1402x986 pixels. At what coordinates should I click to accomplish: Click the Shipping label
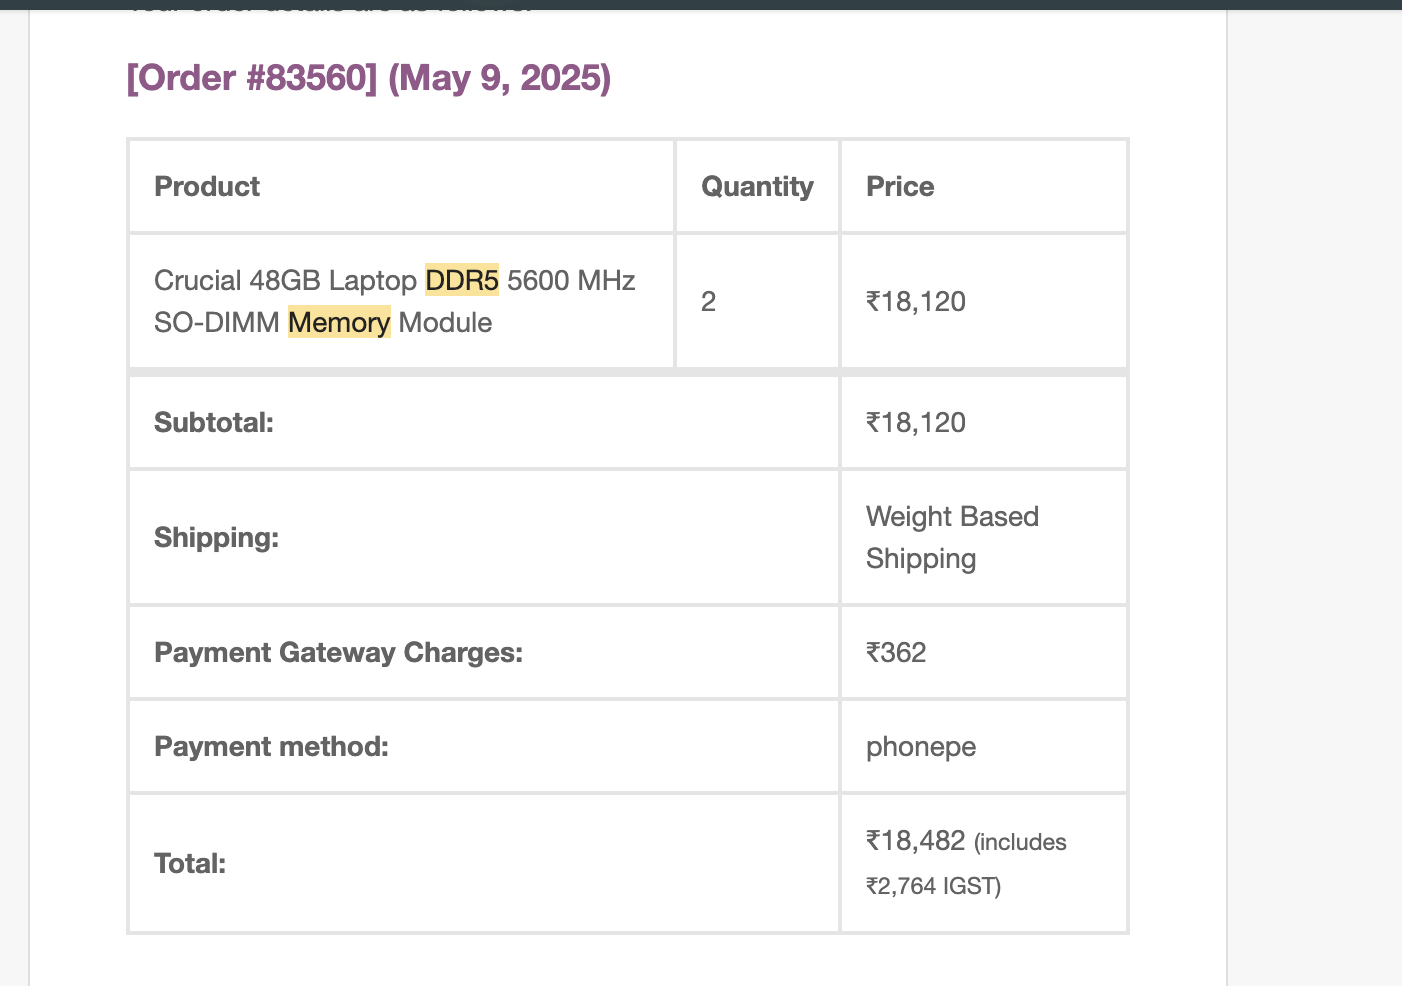point(216,538)
